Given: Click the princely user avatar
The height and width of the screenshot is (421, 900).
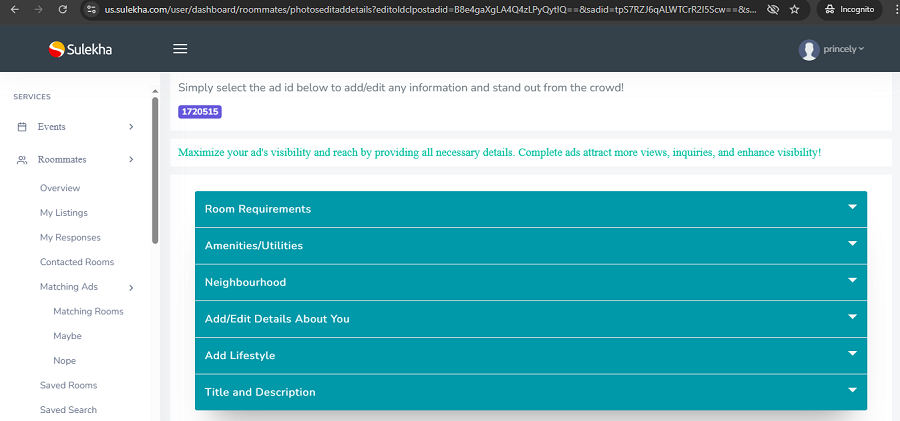Looking at the screenshot, I should [809, 50].
